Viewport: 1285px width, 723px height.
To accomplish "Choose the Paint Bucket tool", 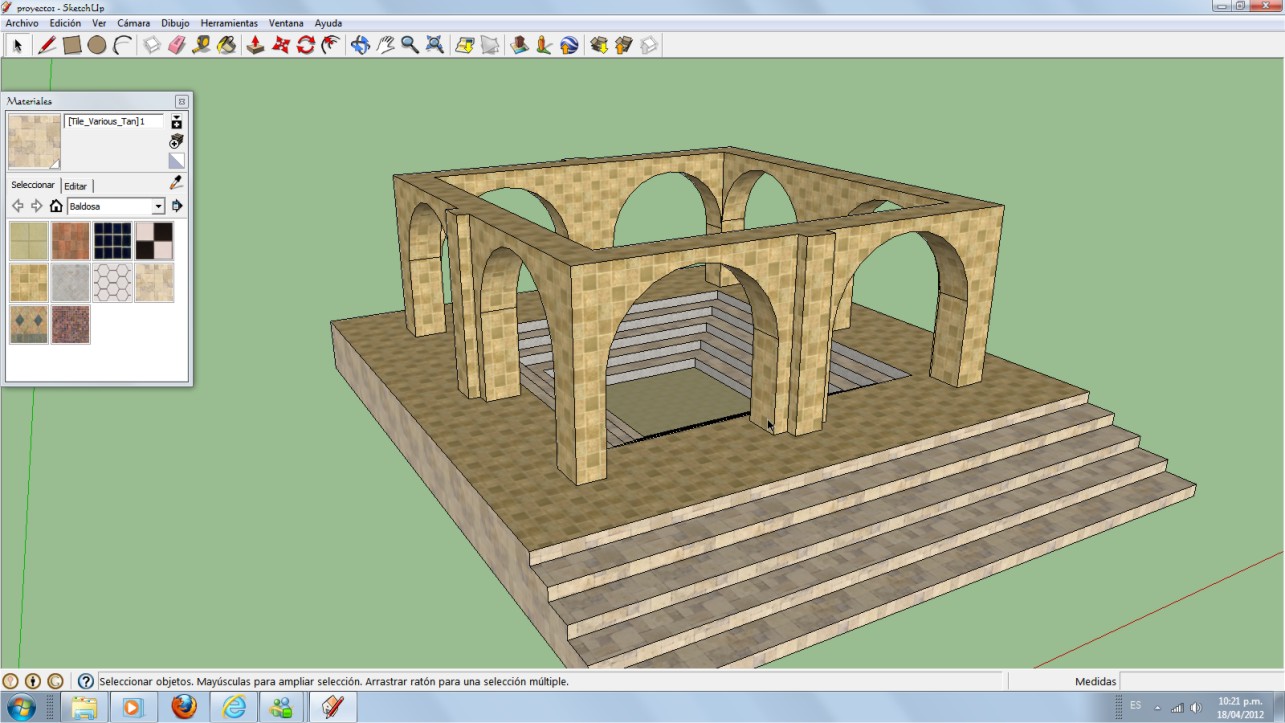I will pyautogui.click(x=227, y=45).
